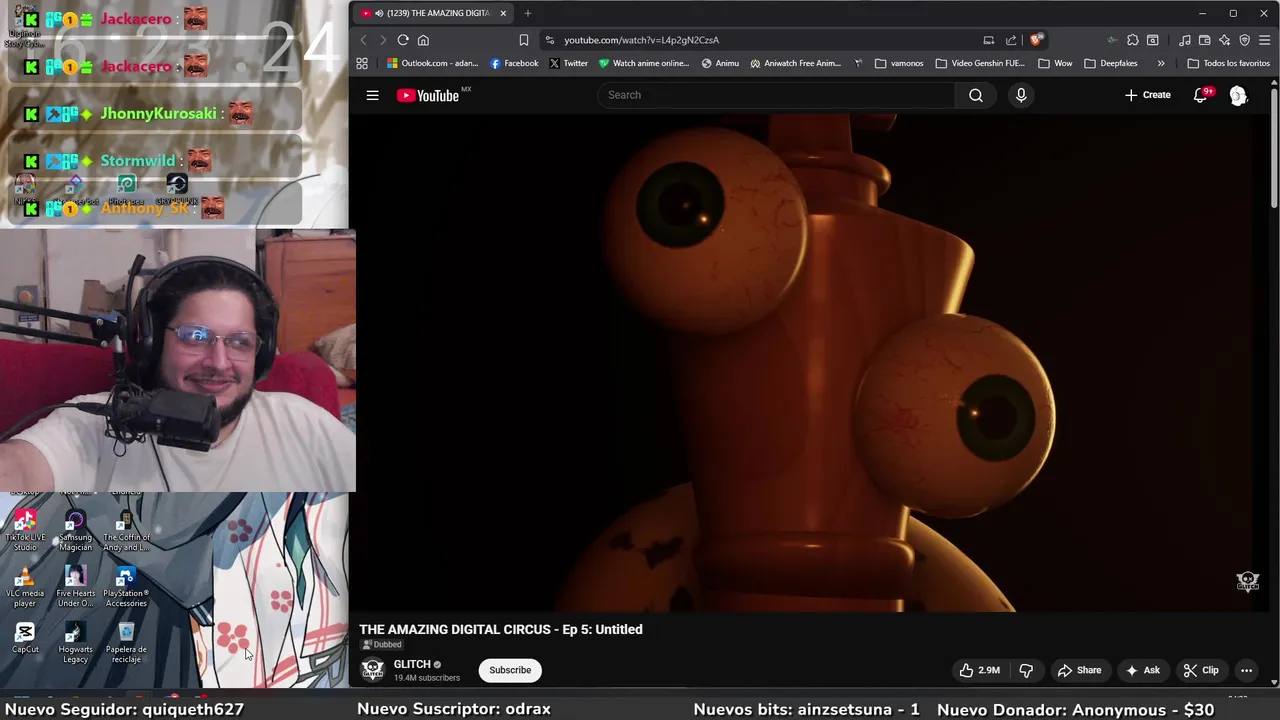Click the Brave Shields lion icon
The image size is (1280, 720).
[1036, 40]
